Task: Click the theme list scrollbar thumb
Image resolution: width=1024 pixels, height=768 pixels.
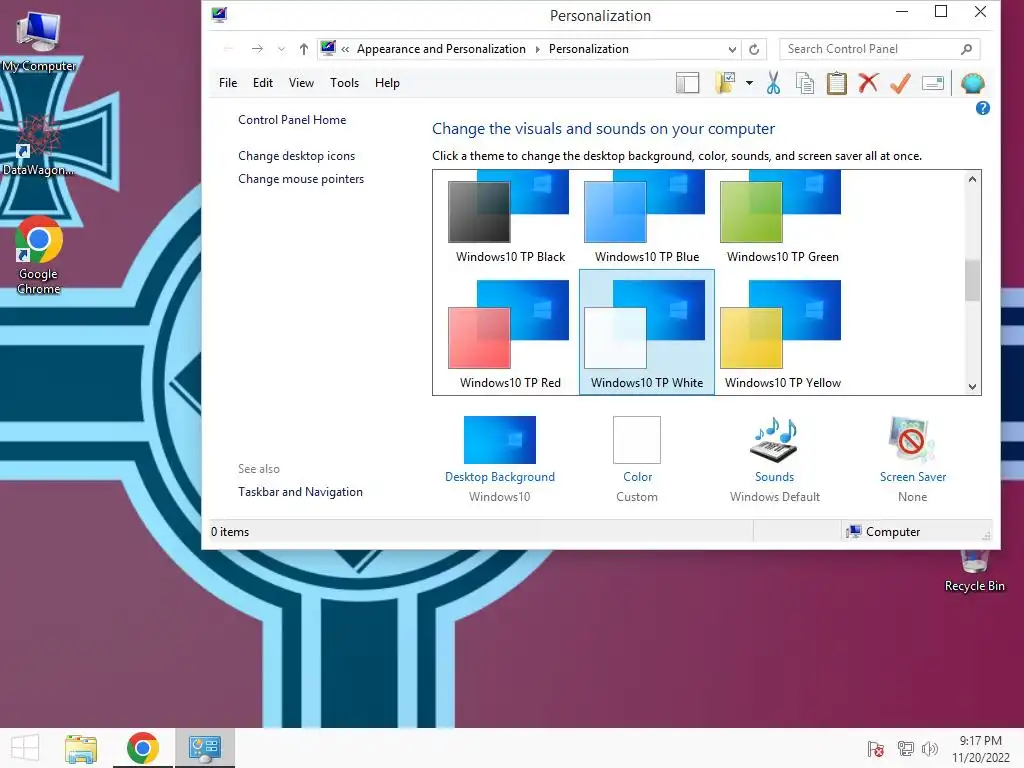Action: click(x=972, y=280)
